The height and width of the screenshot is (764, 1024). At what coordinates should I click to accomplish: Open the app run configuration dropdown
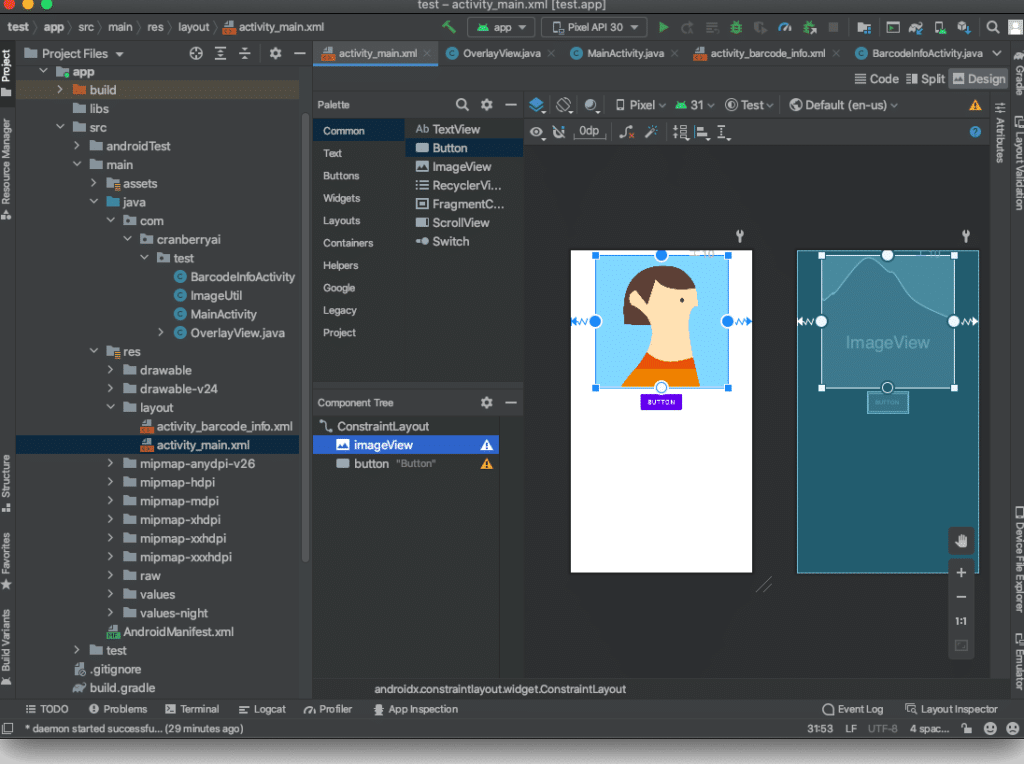pyautogui.click(x=502, y=27)
